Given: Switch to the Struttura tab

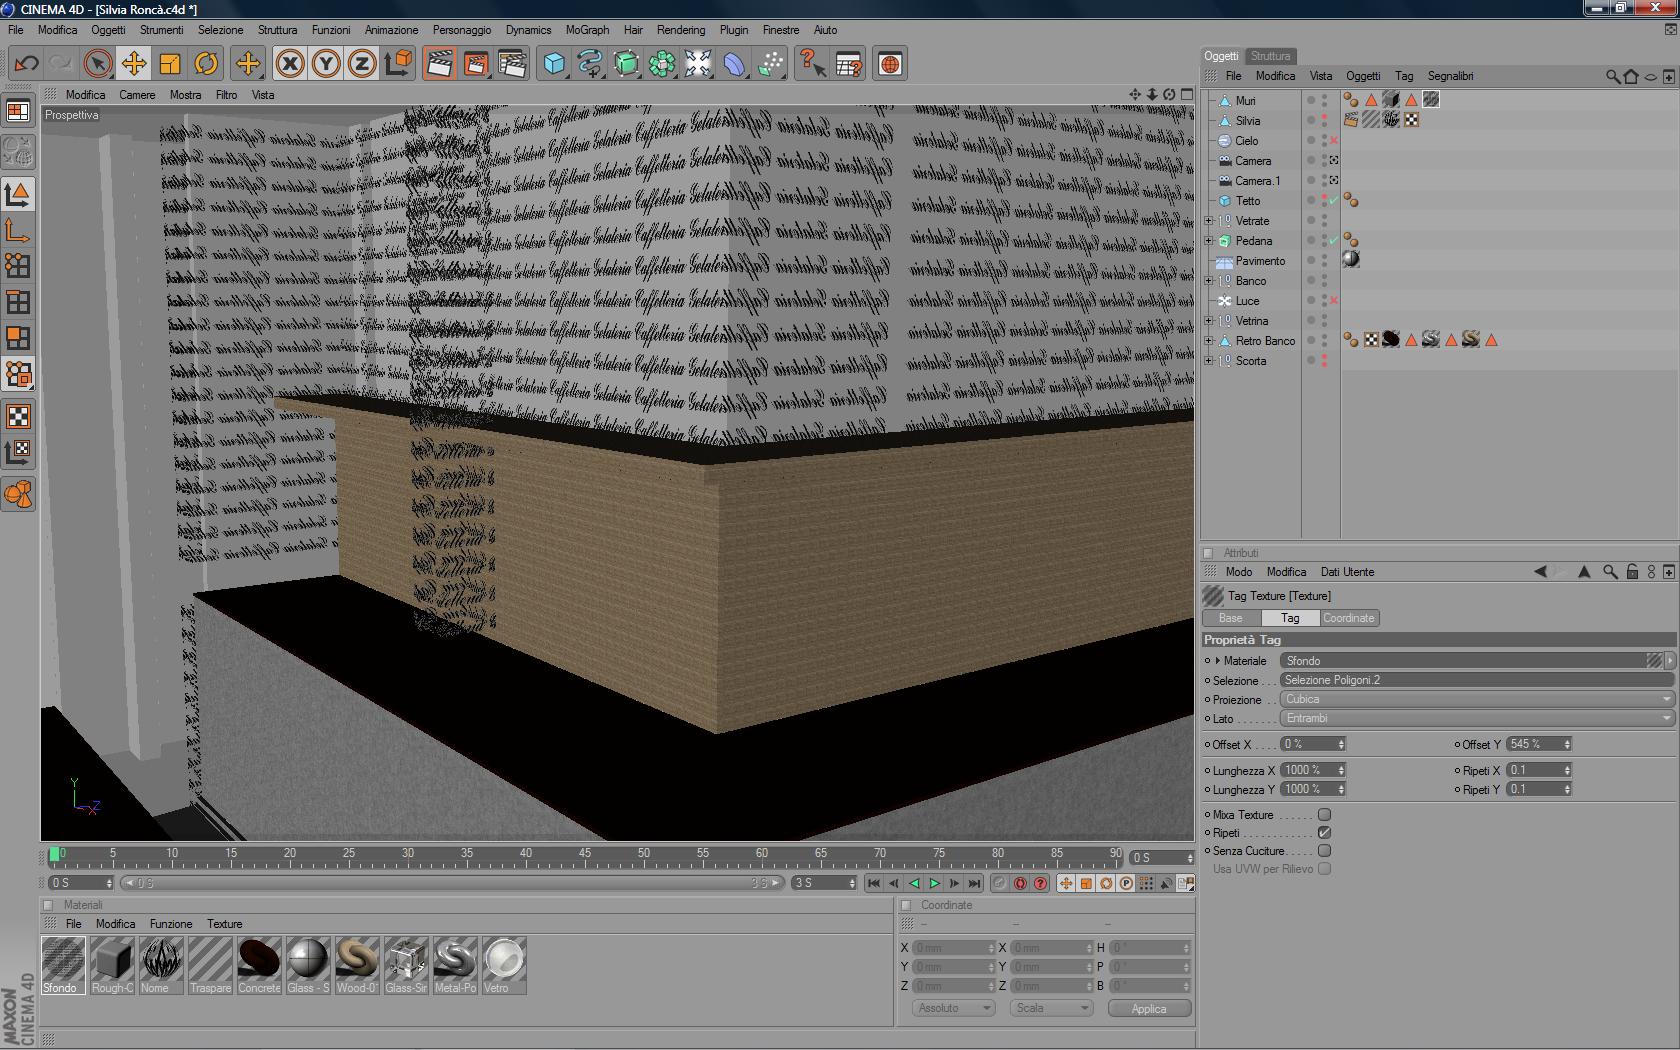Looking at the screenshot, I should coord(1270,56).
